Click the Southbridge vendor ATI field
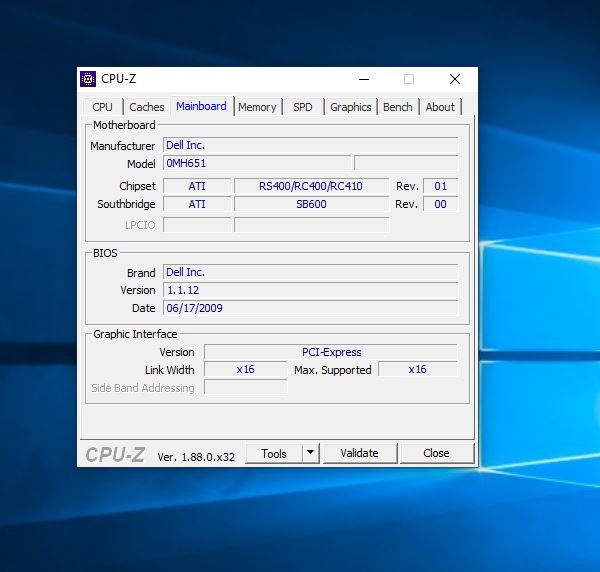This screenshot has width=600, height=572. coord(197,204)
